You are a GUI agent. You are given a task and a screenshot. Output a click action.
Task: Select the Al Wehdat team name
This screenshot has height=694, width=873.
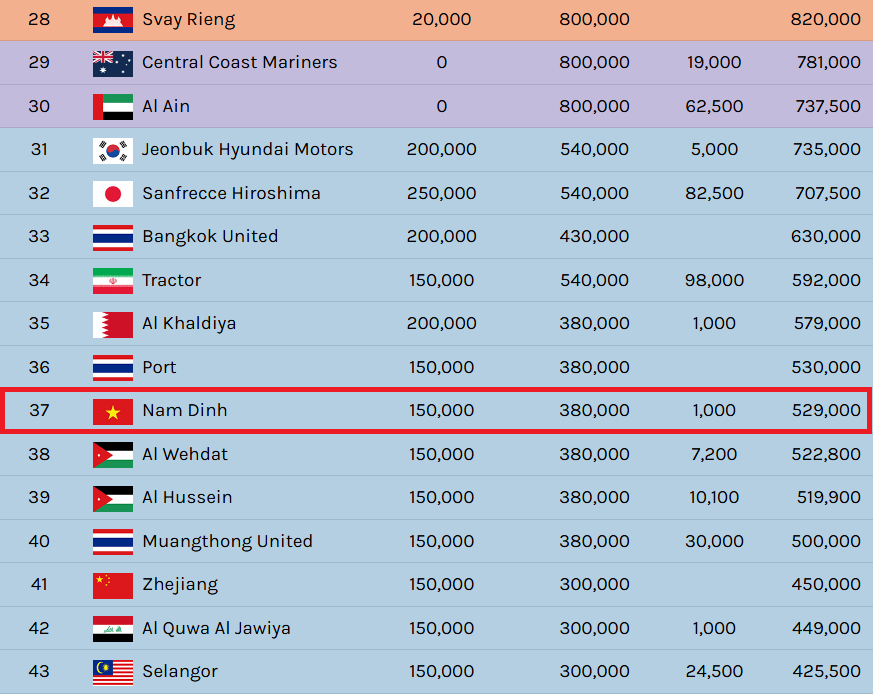click(185, 454)
